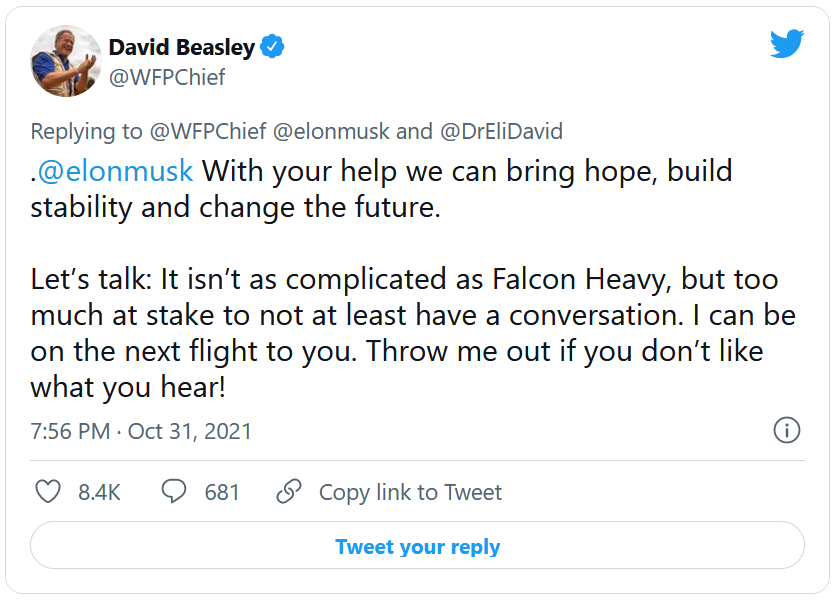Like the tweet with heart icon
The width and height of the screenshot is (836, 600).
tap(48, 492)
